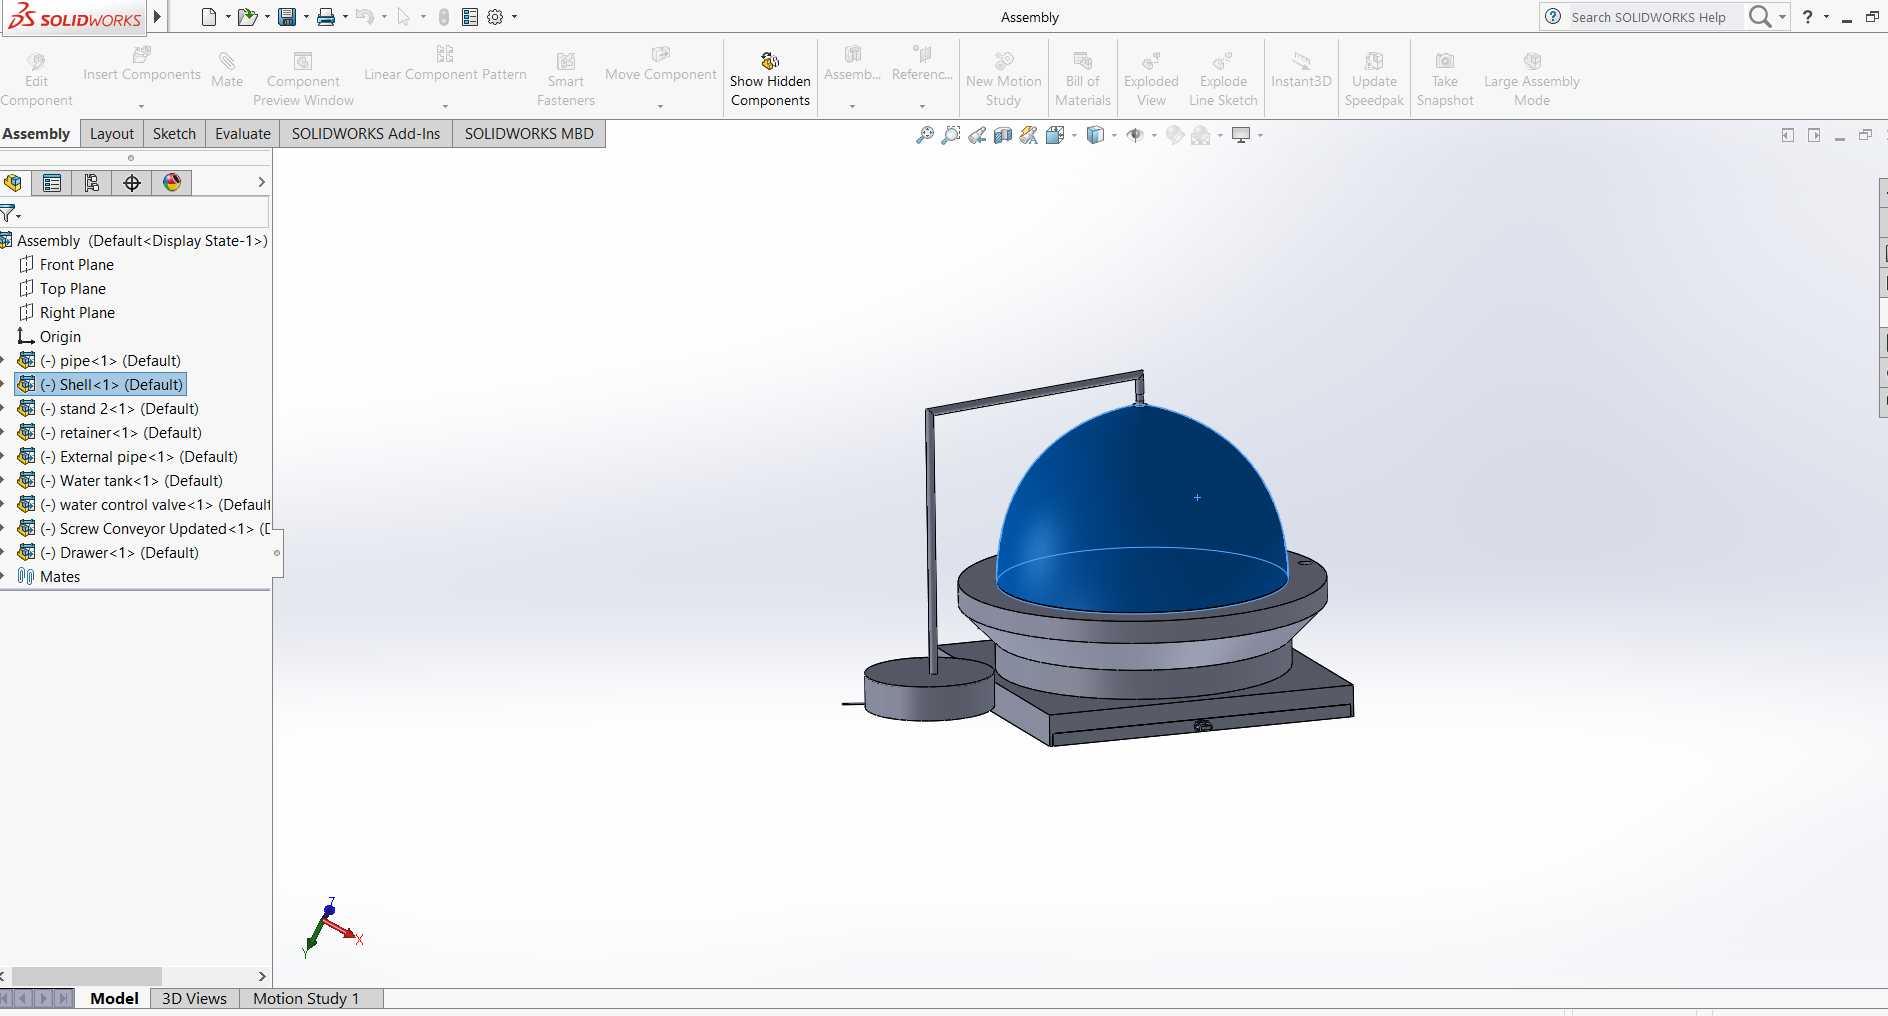Expand the Mates folder
Image resolution: width=1888 pixels, height=1016 pixels.
coord(3,577)
